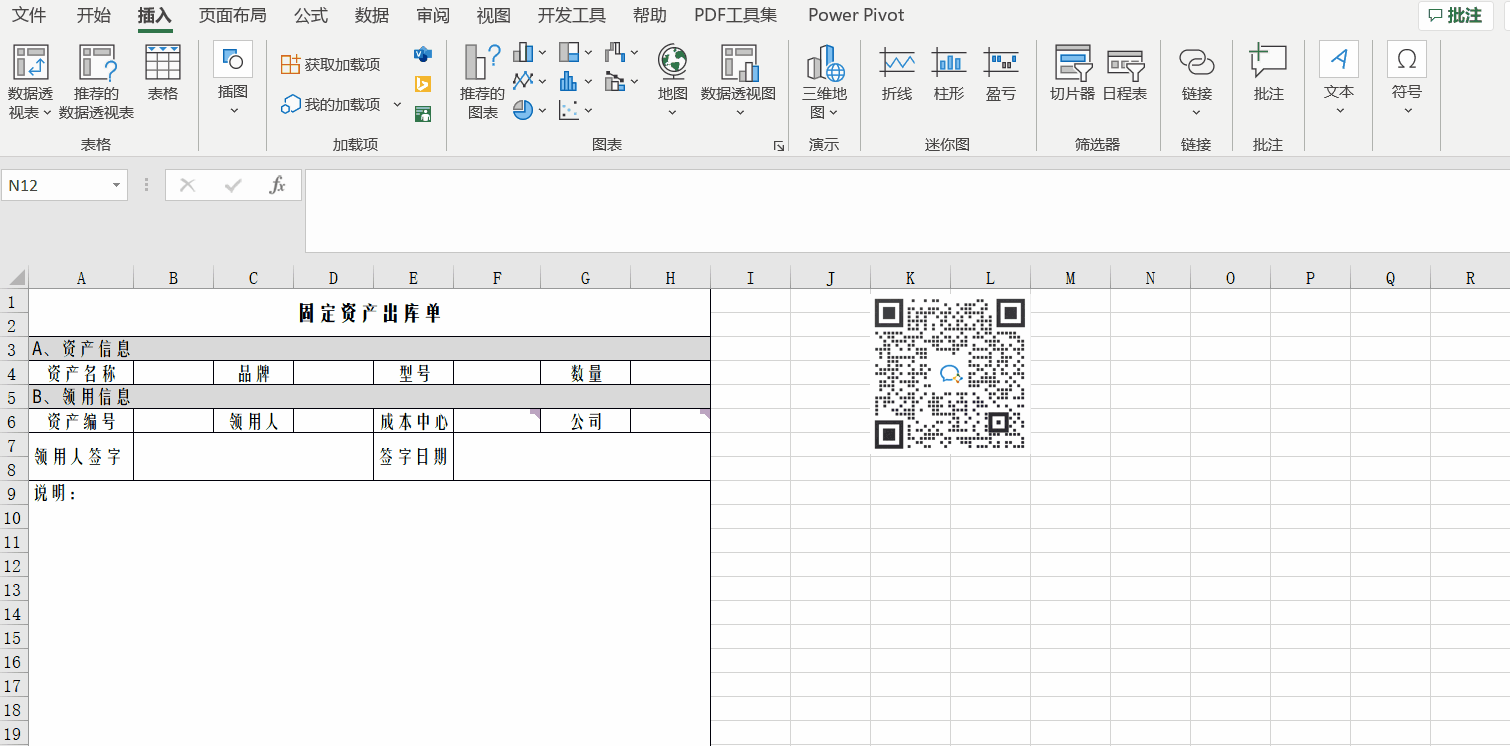Insert a scatter or bubble chart
Image resolution: width=1510 pixels, height=746 pixels.
pos(569,110)
